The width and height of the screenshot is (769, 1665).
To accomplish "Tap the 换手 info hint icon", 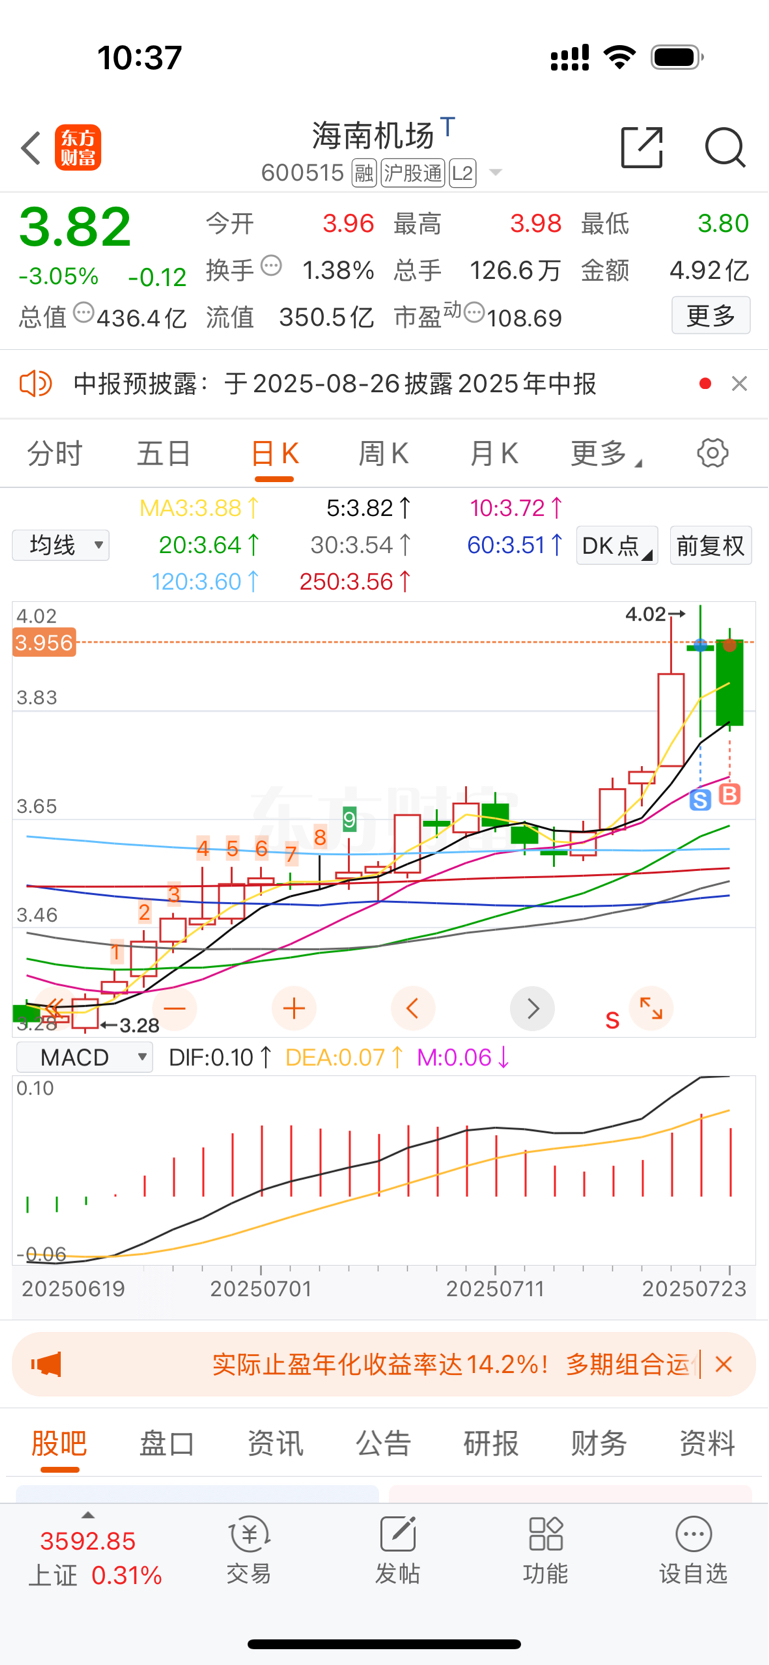I will click(271, 266).
